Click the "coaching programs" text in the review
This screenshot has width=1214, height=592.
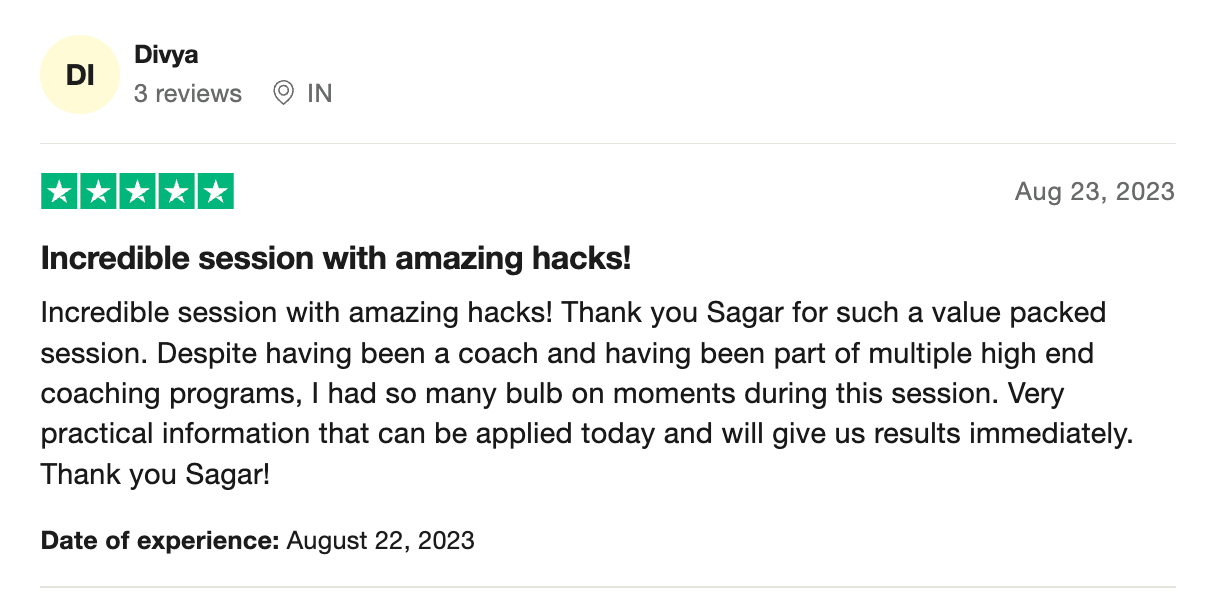pyautogui.click(x=166, y=394)
